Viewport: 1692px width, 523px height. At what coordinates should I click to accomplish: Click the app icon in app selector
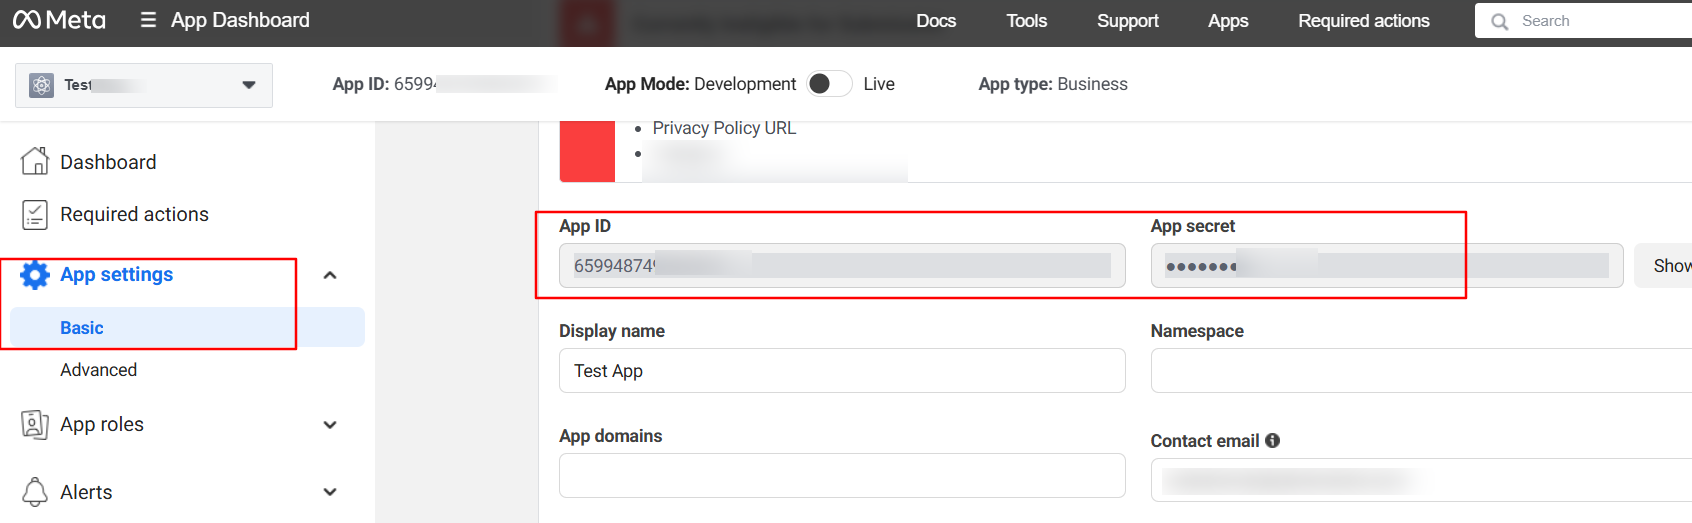41,85
